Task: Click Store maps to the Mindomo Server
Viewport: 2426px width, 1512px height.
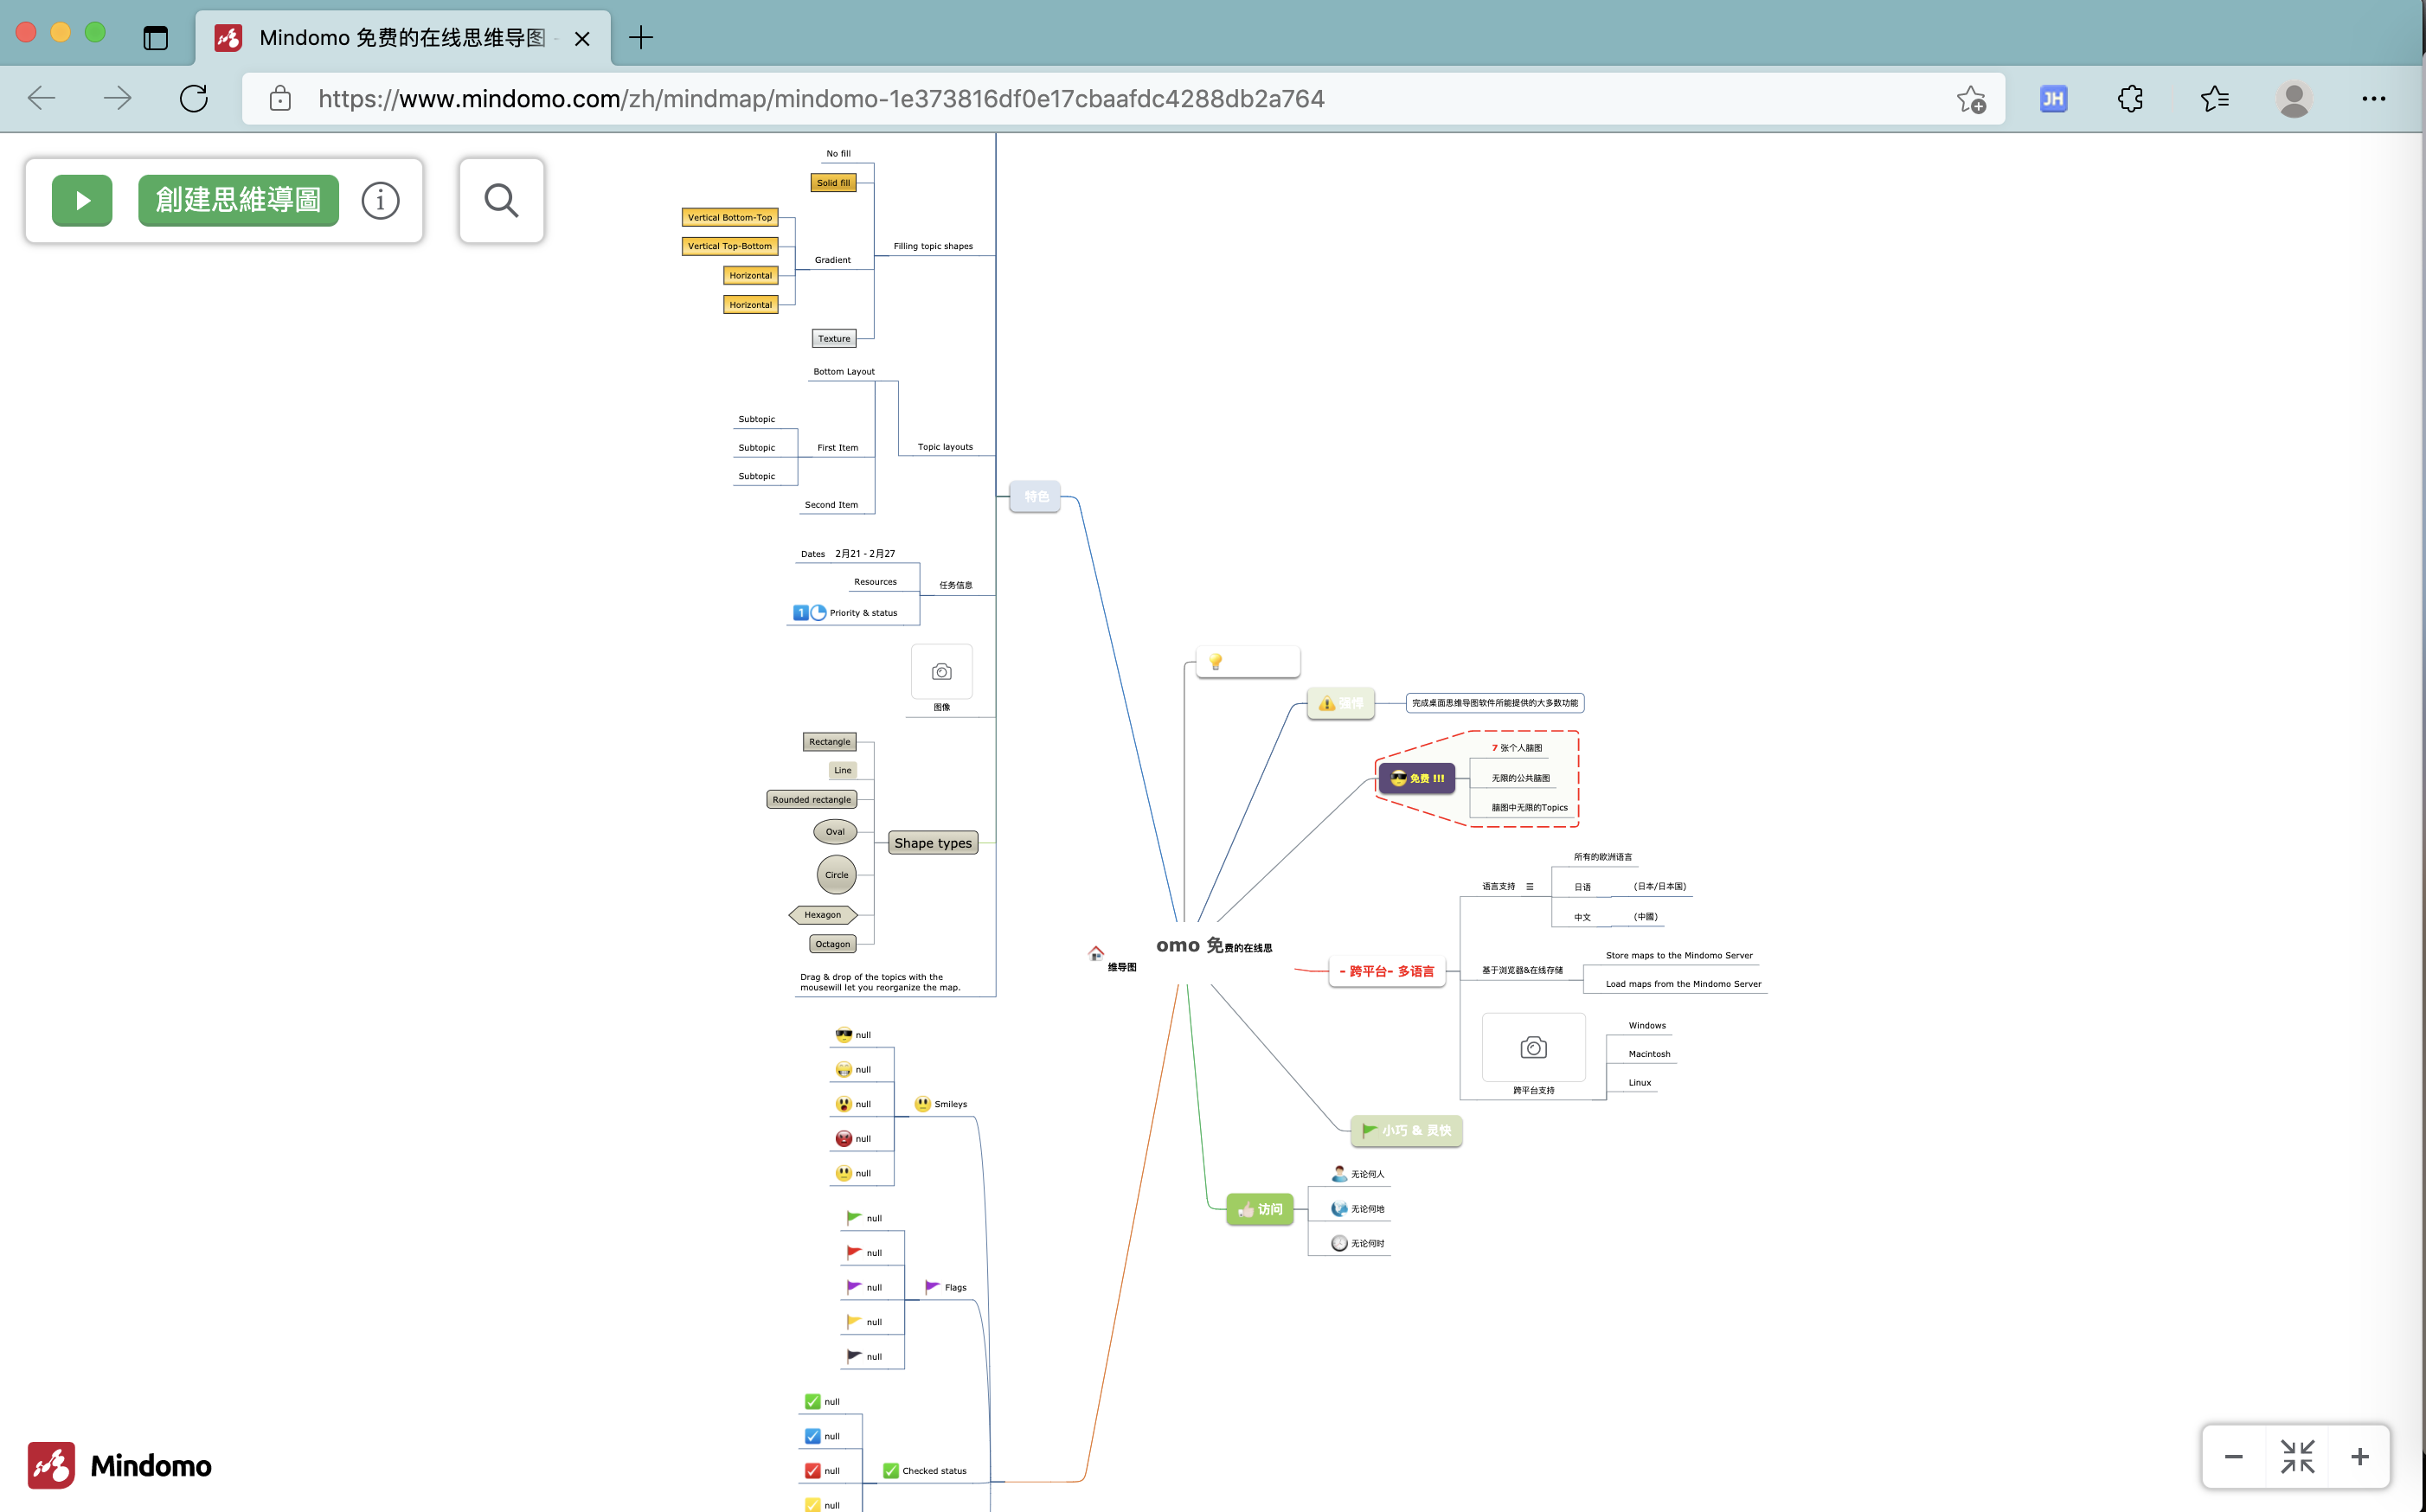Action: (x=1679, y=955)
